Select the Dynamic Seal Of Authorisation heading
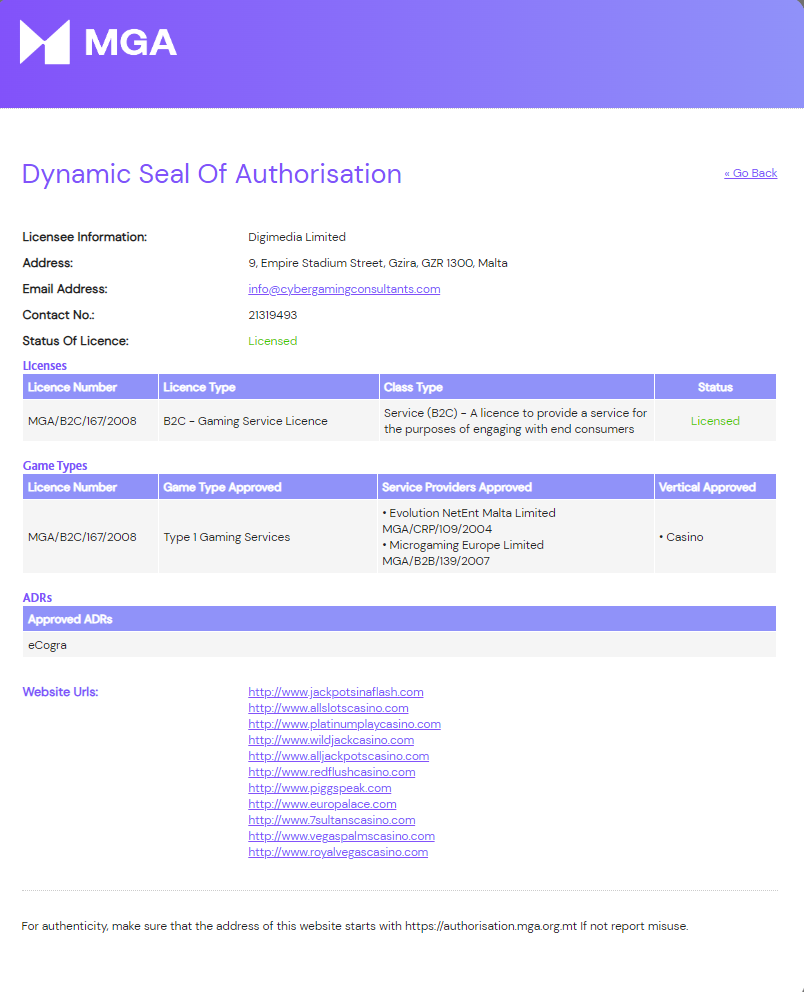This screenshot has width=804, height=992. [x=212, y=174]
